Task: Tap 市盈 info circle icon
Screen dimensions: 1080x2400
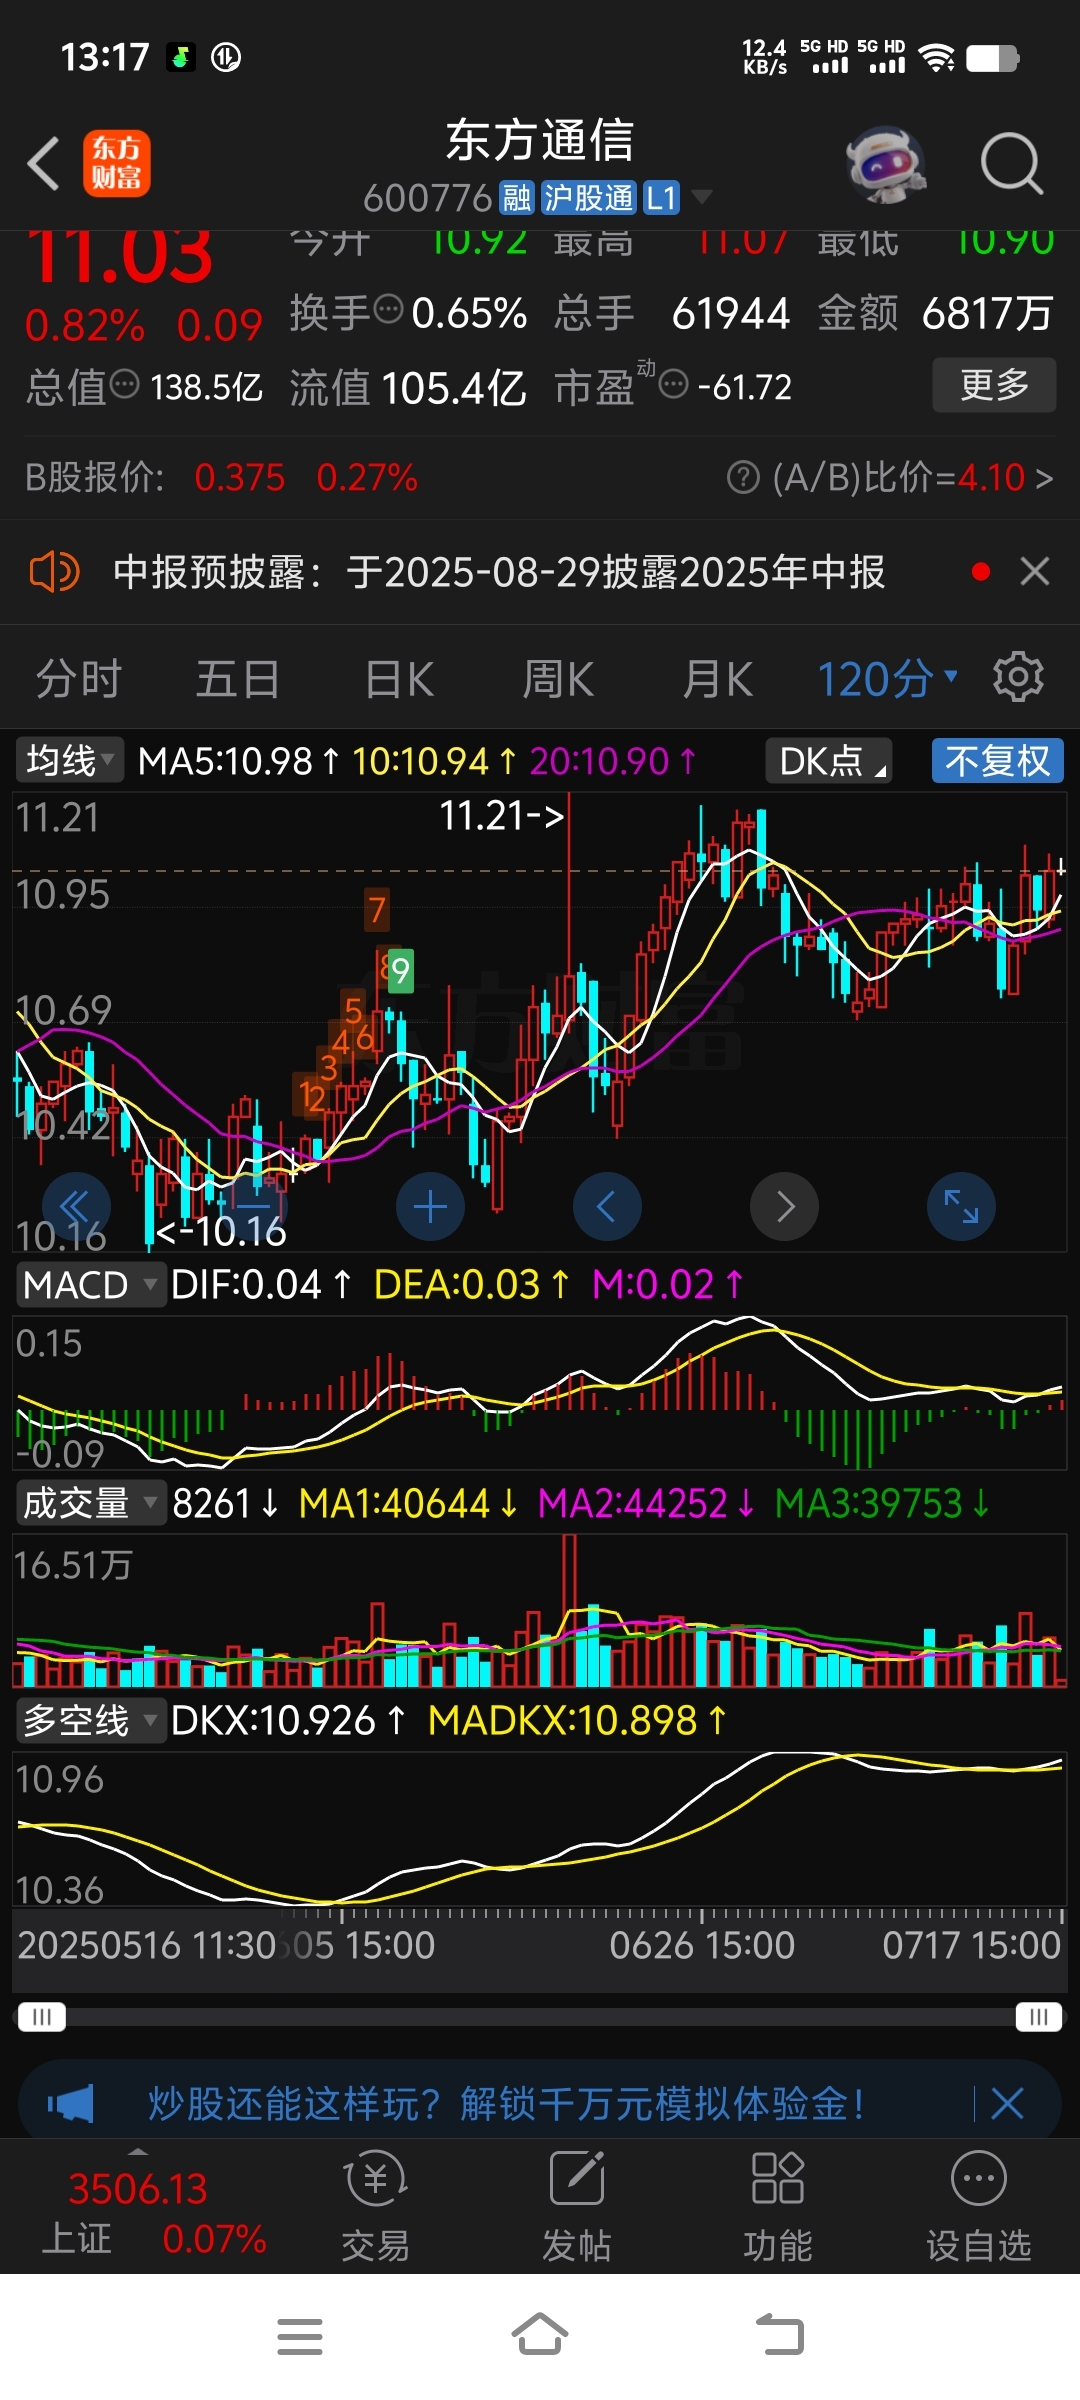Action: (x=675, y=384)
